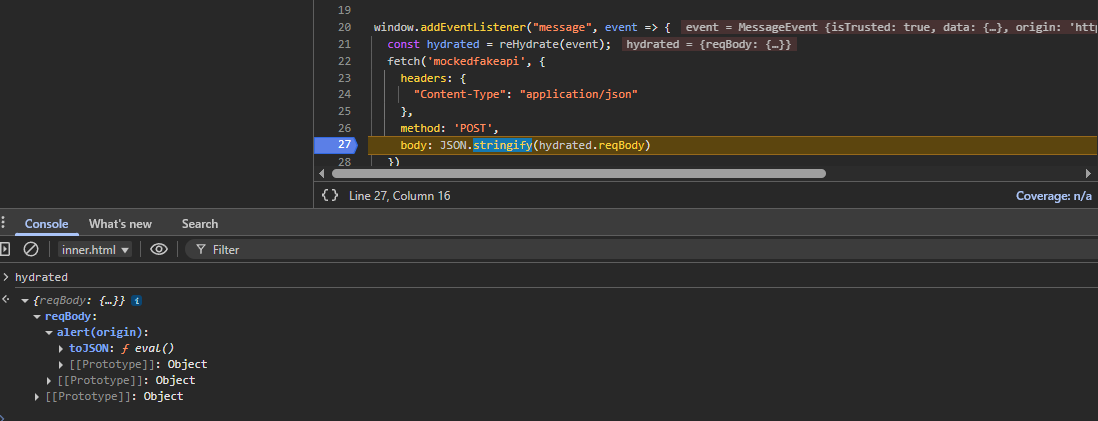
Task: Click the highlighted stringify token on line 27
Action: [502, 145]
